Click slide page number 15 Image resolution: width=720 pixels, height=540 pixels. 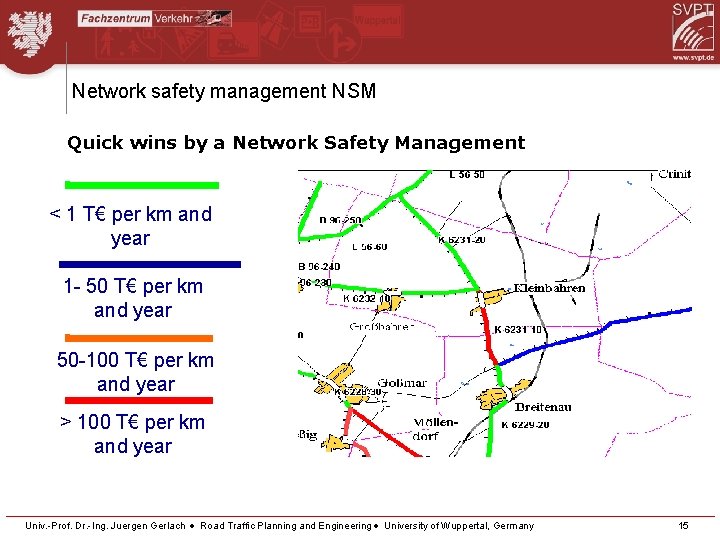tap(684, 526)
